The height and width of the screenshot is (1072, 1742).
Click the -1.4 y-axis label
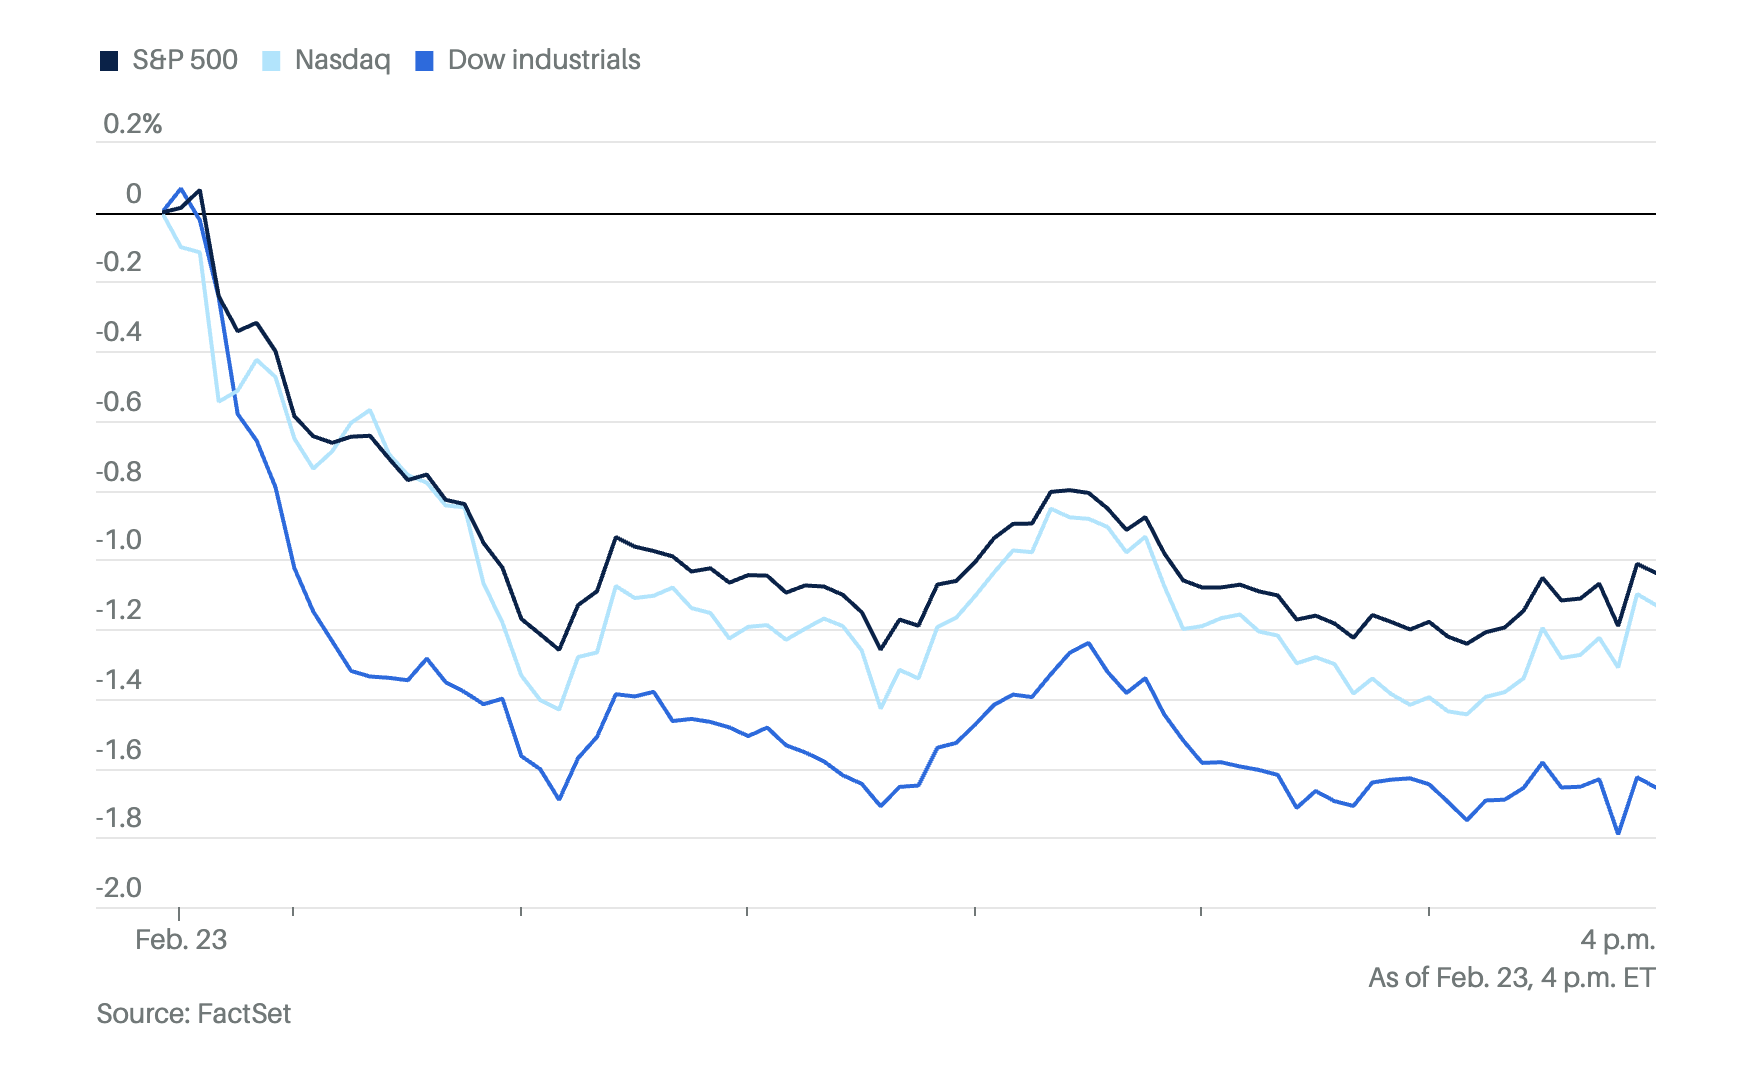click(119, 680)
